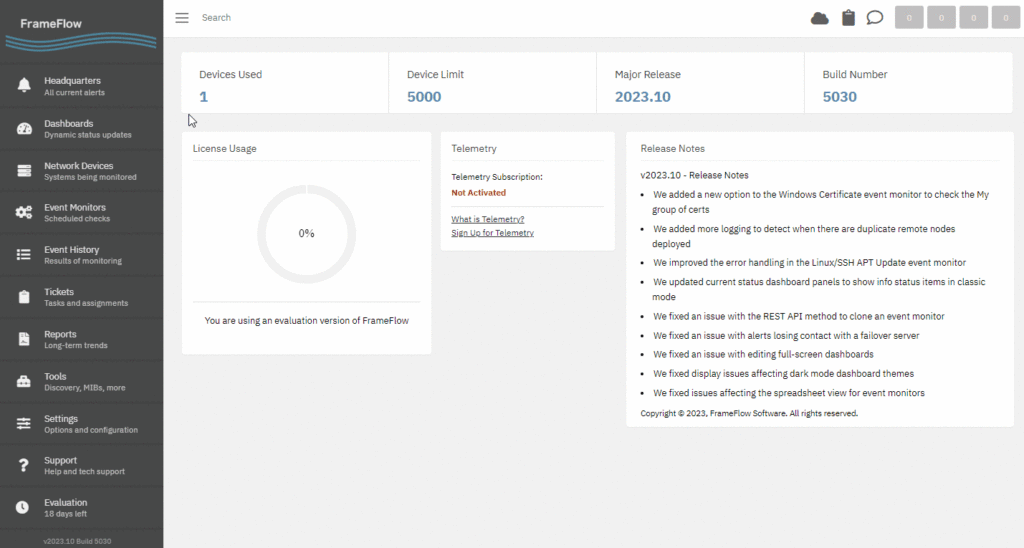Viewport: 1024px width, 548px height.
Task: Click Build Number value 5030
Action: (x=839, y=97)
